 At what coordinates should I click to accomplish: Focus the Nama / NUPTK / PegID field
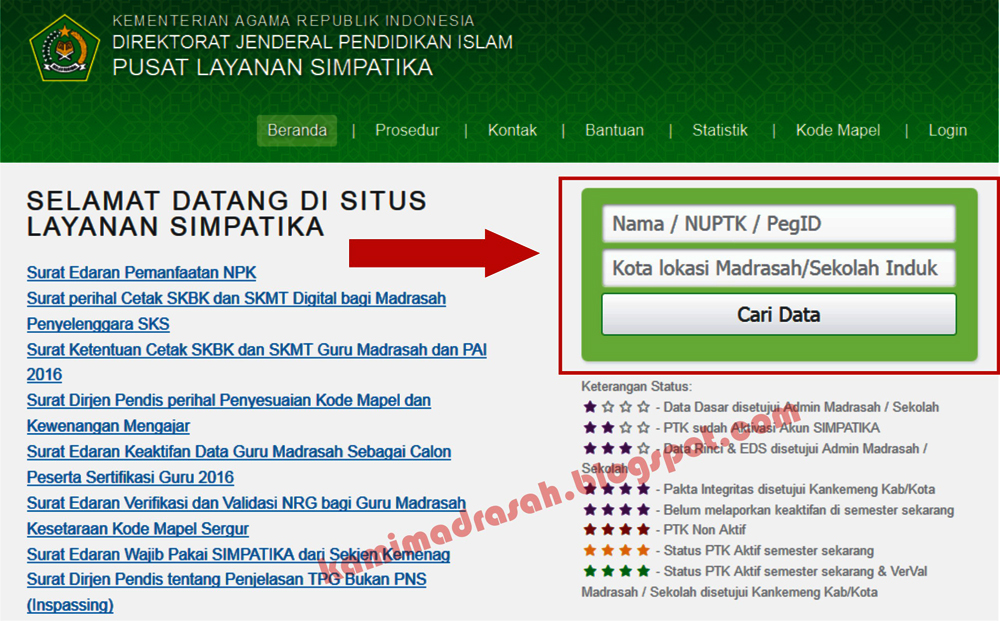[x=779, y=224]
